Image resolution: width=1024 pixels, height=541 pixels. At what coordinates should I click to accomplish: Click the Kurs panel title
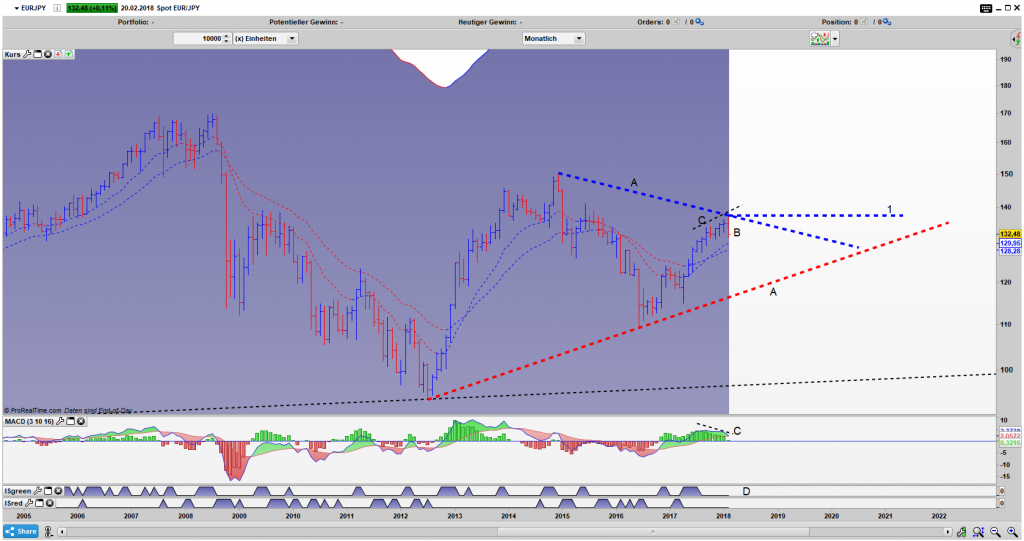click(x=12, y=54)
